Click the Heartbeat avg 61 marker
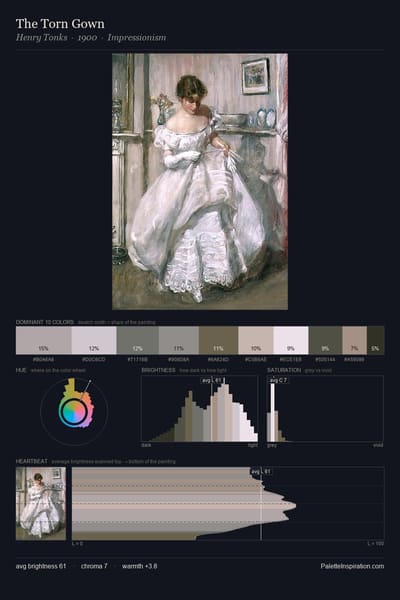Viewport: 400px width, 600px height. pyautogui.click(x=261, y=471)
